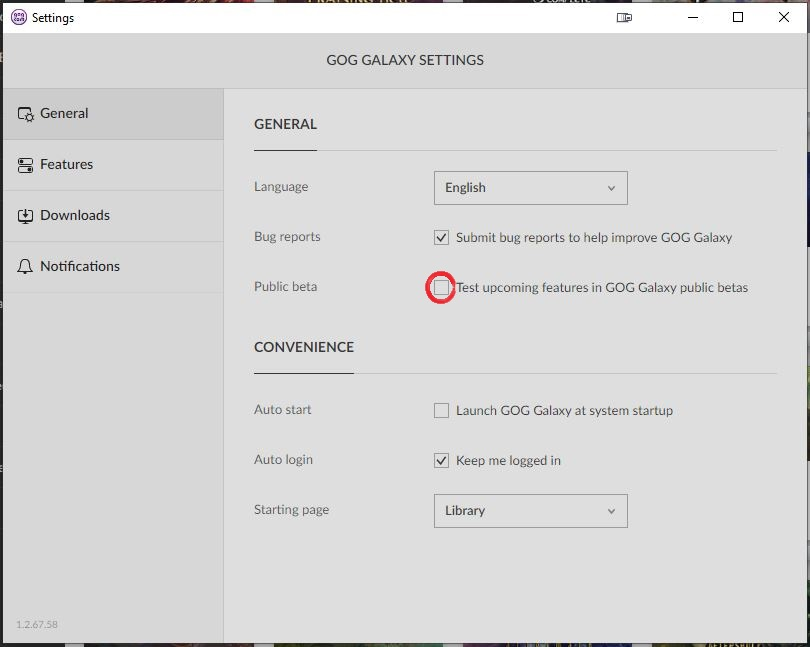Open the Language dropdown showing English
Screen dimensions: 810x647
click(x=531, y=188)
